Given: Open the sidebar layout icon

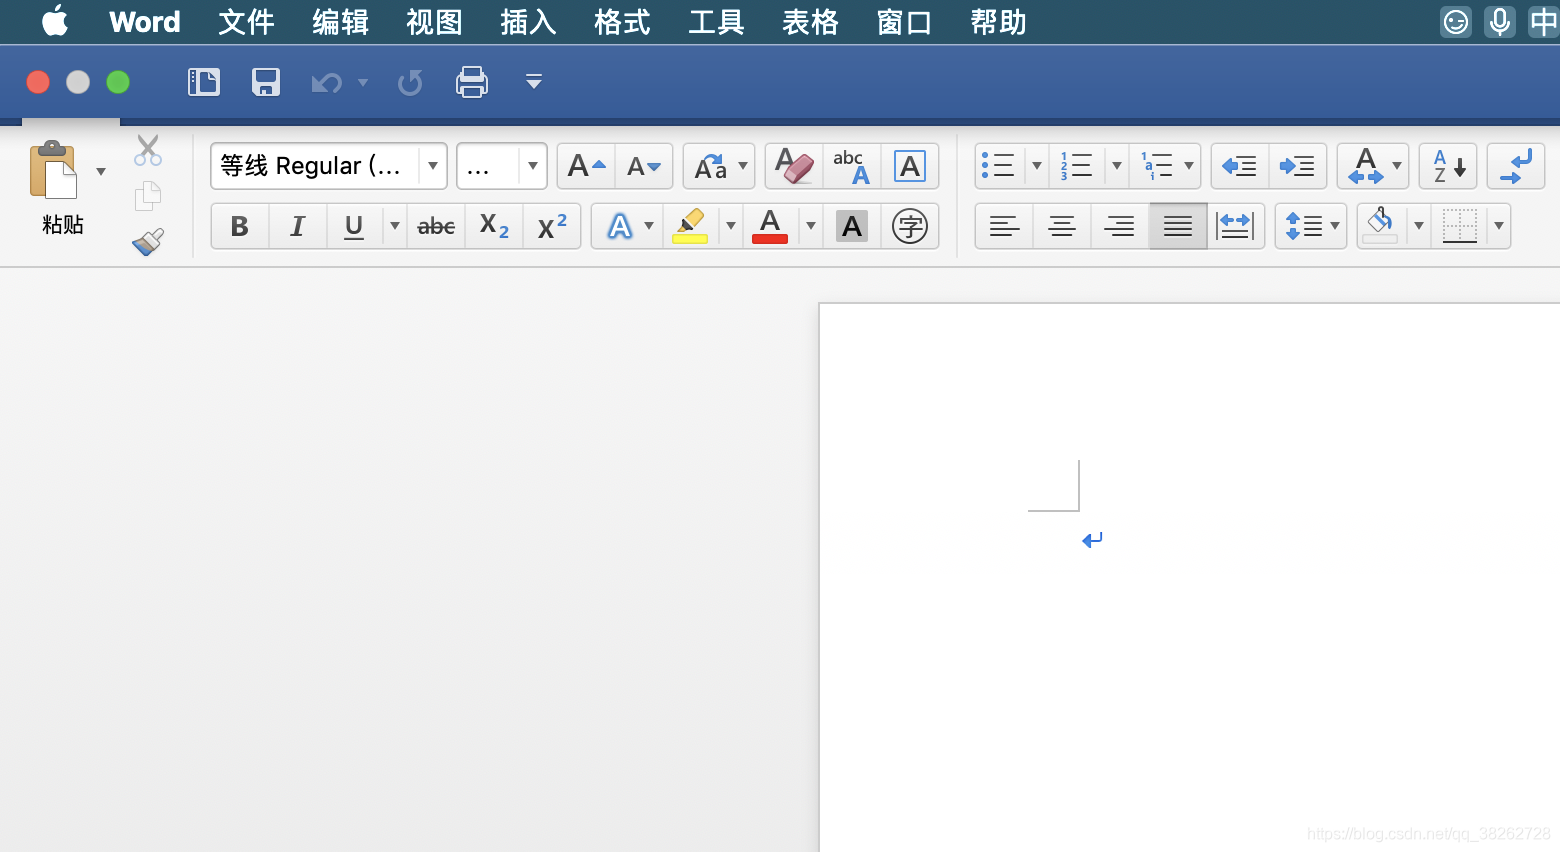Looking at the screenshot, I should pyautogui.click(x=204, y=82).
